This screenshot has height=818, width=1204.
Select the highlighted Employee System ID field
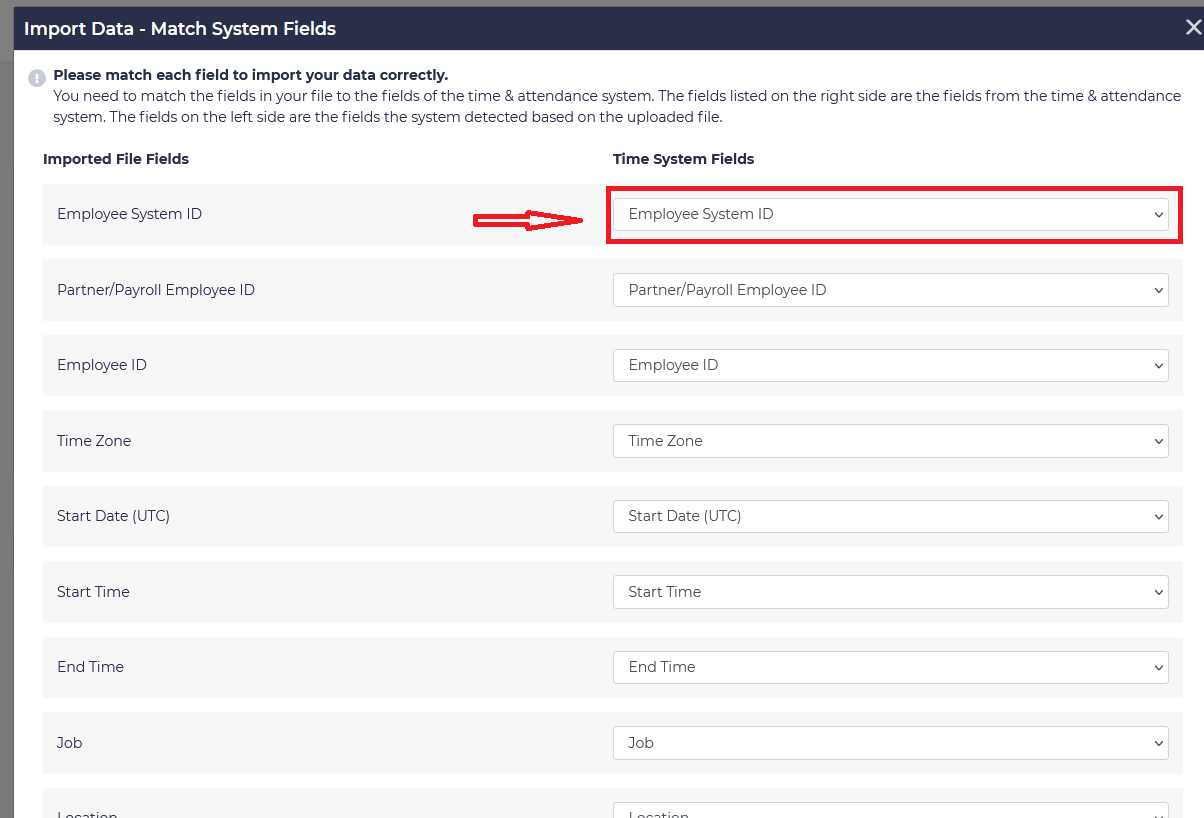coord(890,213)
